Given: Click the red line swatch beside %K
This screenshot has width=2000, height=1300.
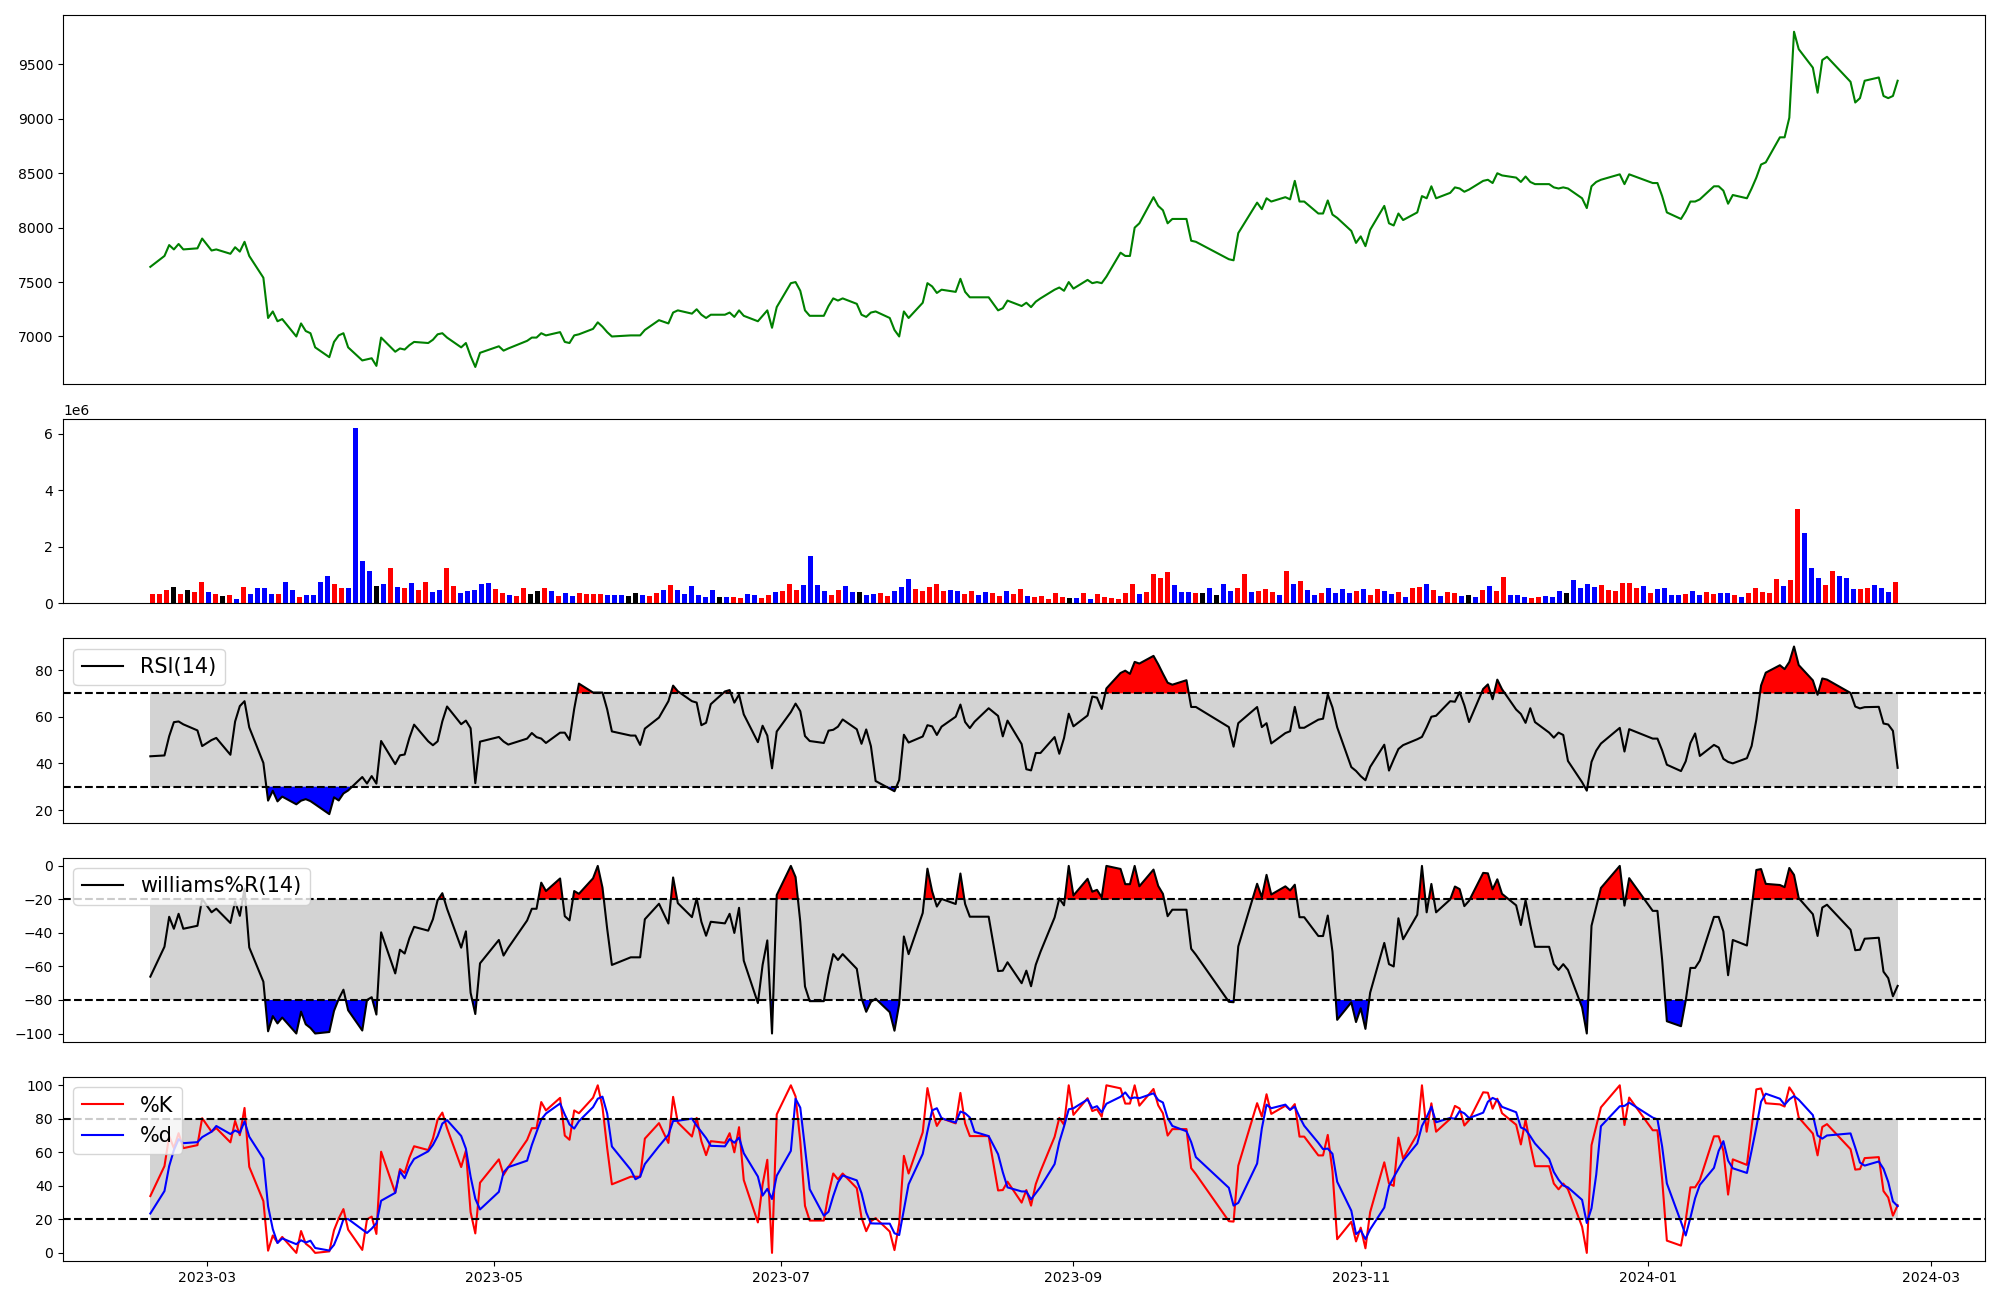Looking at the screenshot, I should (x=102, y=1105).
